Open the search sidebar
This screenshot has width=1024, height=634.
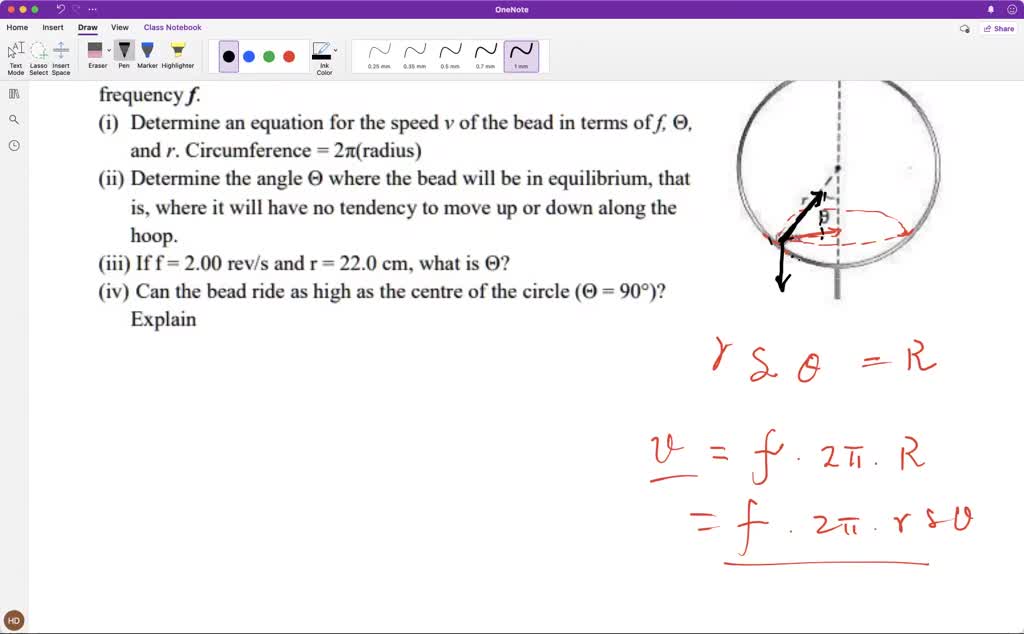(14, 119)
